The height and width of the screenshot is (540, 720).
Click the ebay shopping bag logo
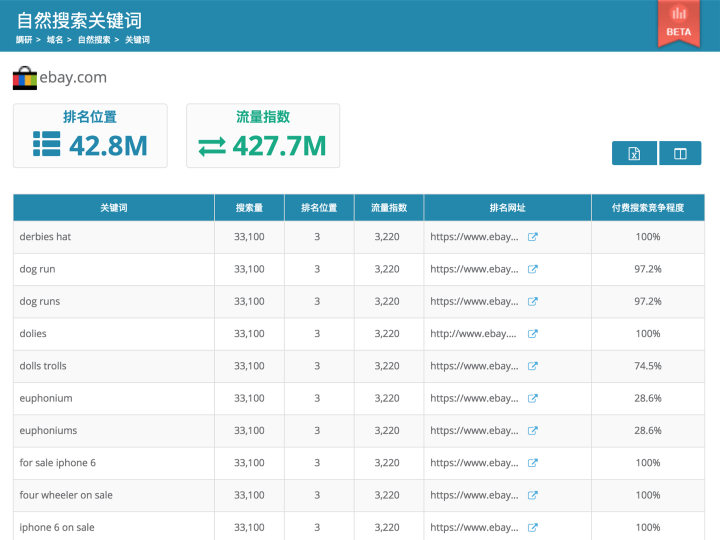25,78
